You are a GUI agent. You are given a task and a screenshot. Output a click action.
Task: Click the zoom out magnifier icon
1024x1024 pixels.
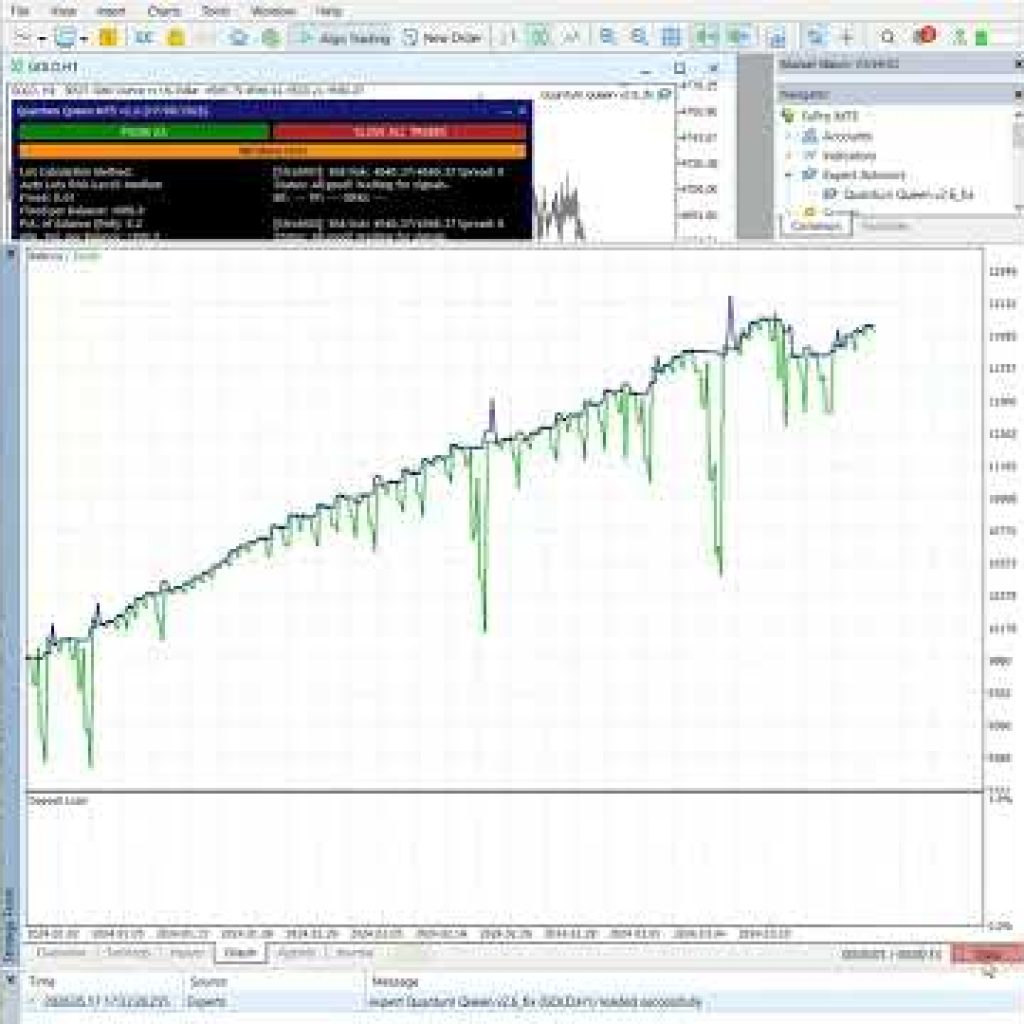coord(639,37)
